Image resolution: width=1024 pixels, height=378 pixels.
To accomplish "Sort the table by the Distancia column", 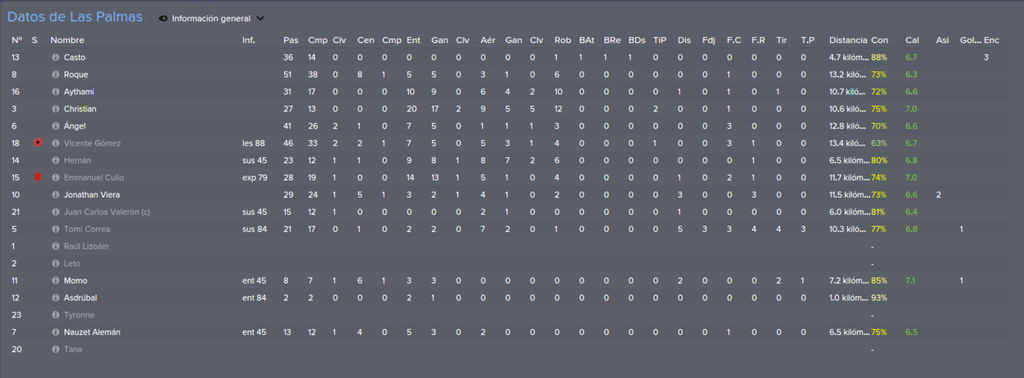I will [848, 40].
